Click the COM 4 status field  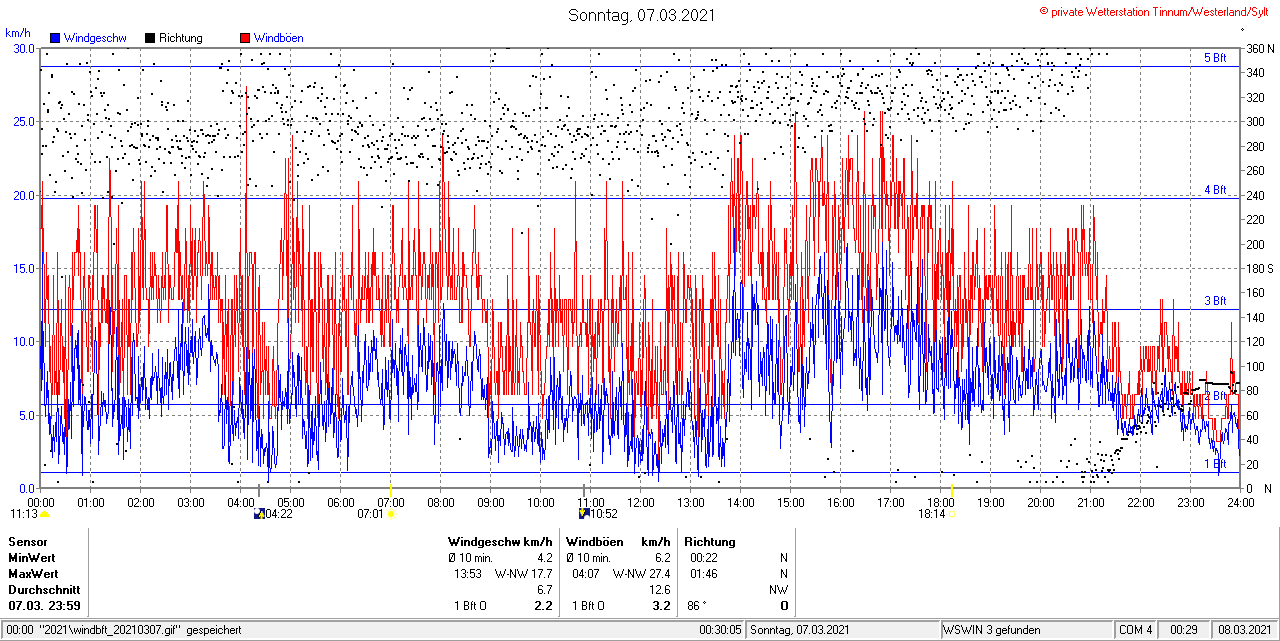pos(1135,630)
